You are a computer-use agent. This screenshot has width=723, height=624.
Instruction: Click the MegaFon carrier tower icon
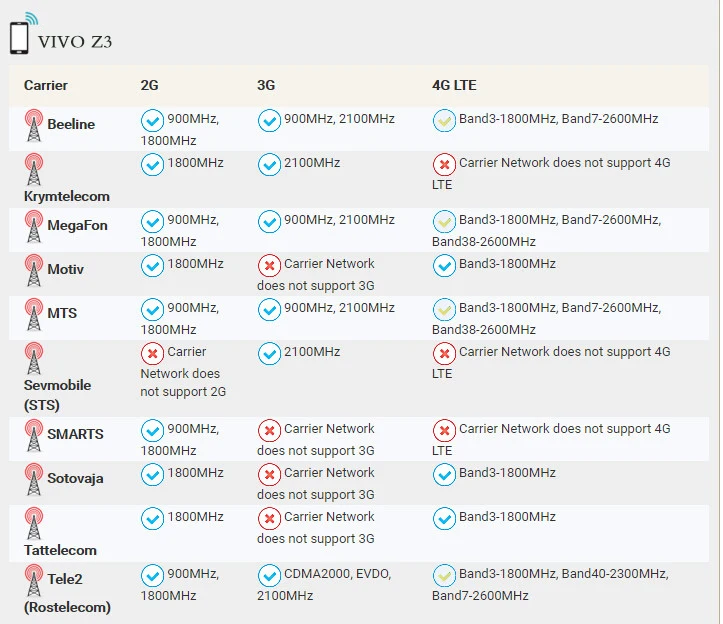[x=34, y=226]
